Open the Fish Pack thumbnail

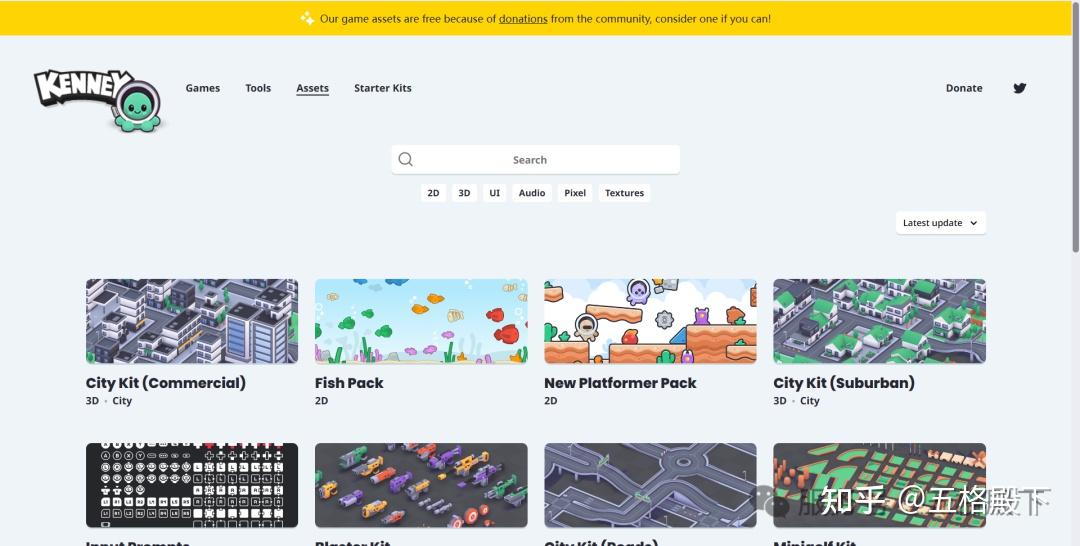(422, 321)
